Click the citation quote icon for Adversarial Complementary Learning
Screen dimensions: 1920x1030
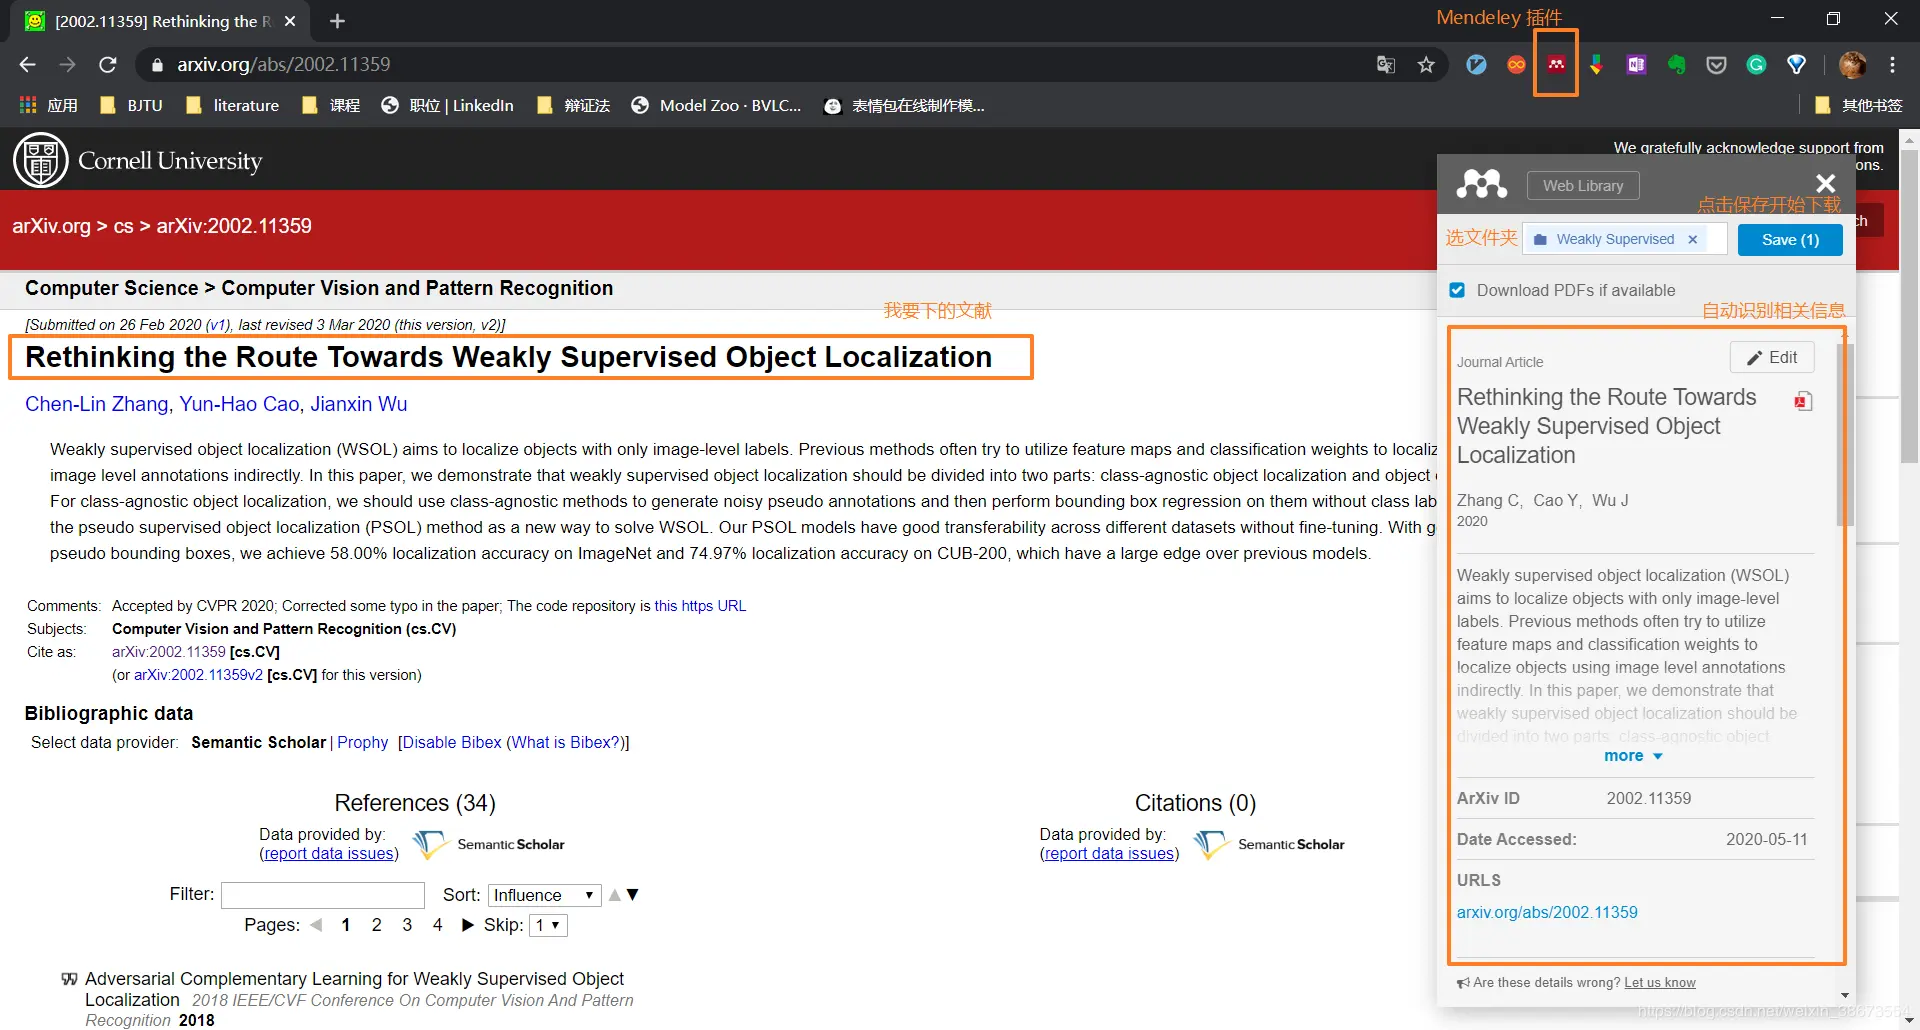(x=69, y=979)
